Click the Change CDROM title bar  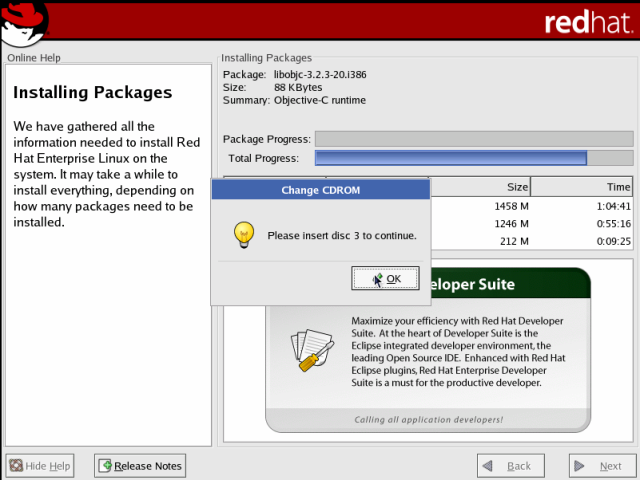tap(321, 190)
